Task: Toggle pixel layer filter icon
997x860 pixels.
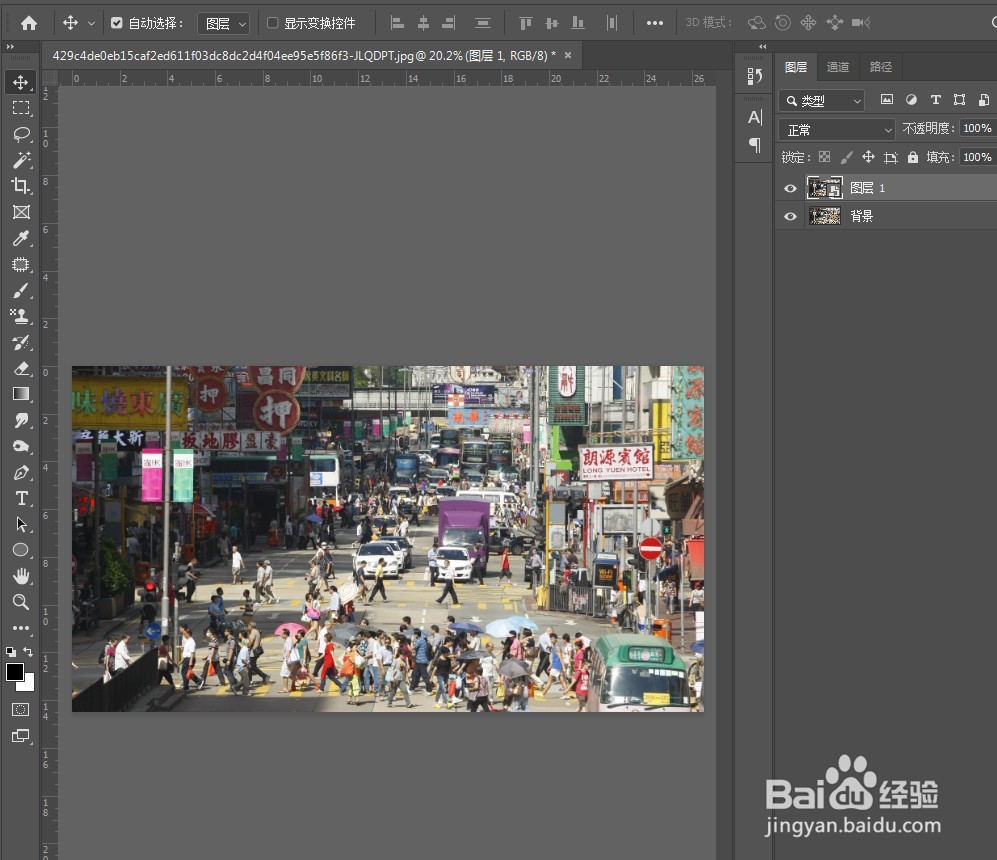Action: tap(886, 99)
